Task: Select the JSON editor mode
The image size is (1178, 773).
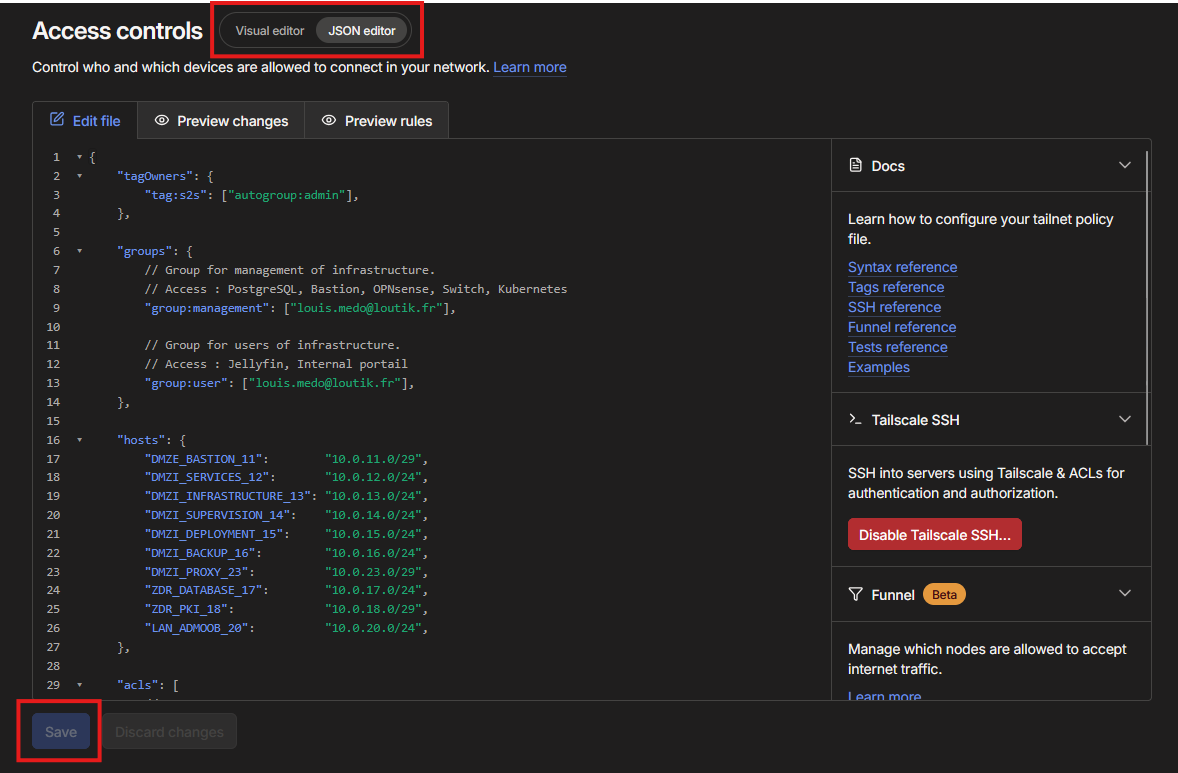Action: point(361,31)
